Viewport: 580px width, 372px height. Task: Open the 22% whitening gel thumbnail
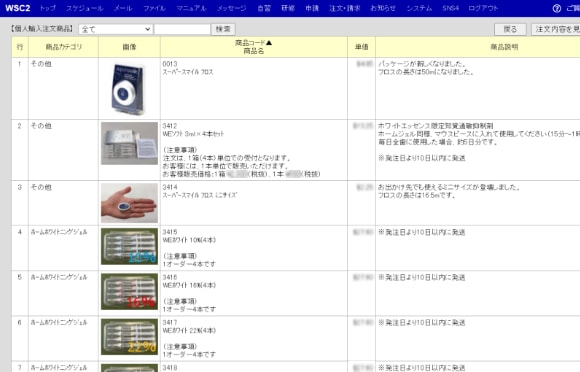(x=129, y=337)
